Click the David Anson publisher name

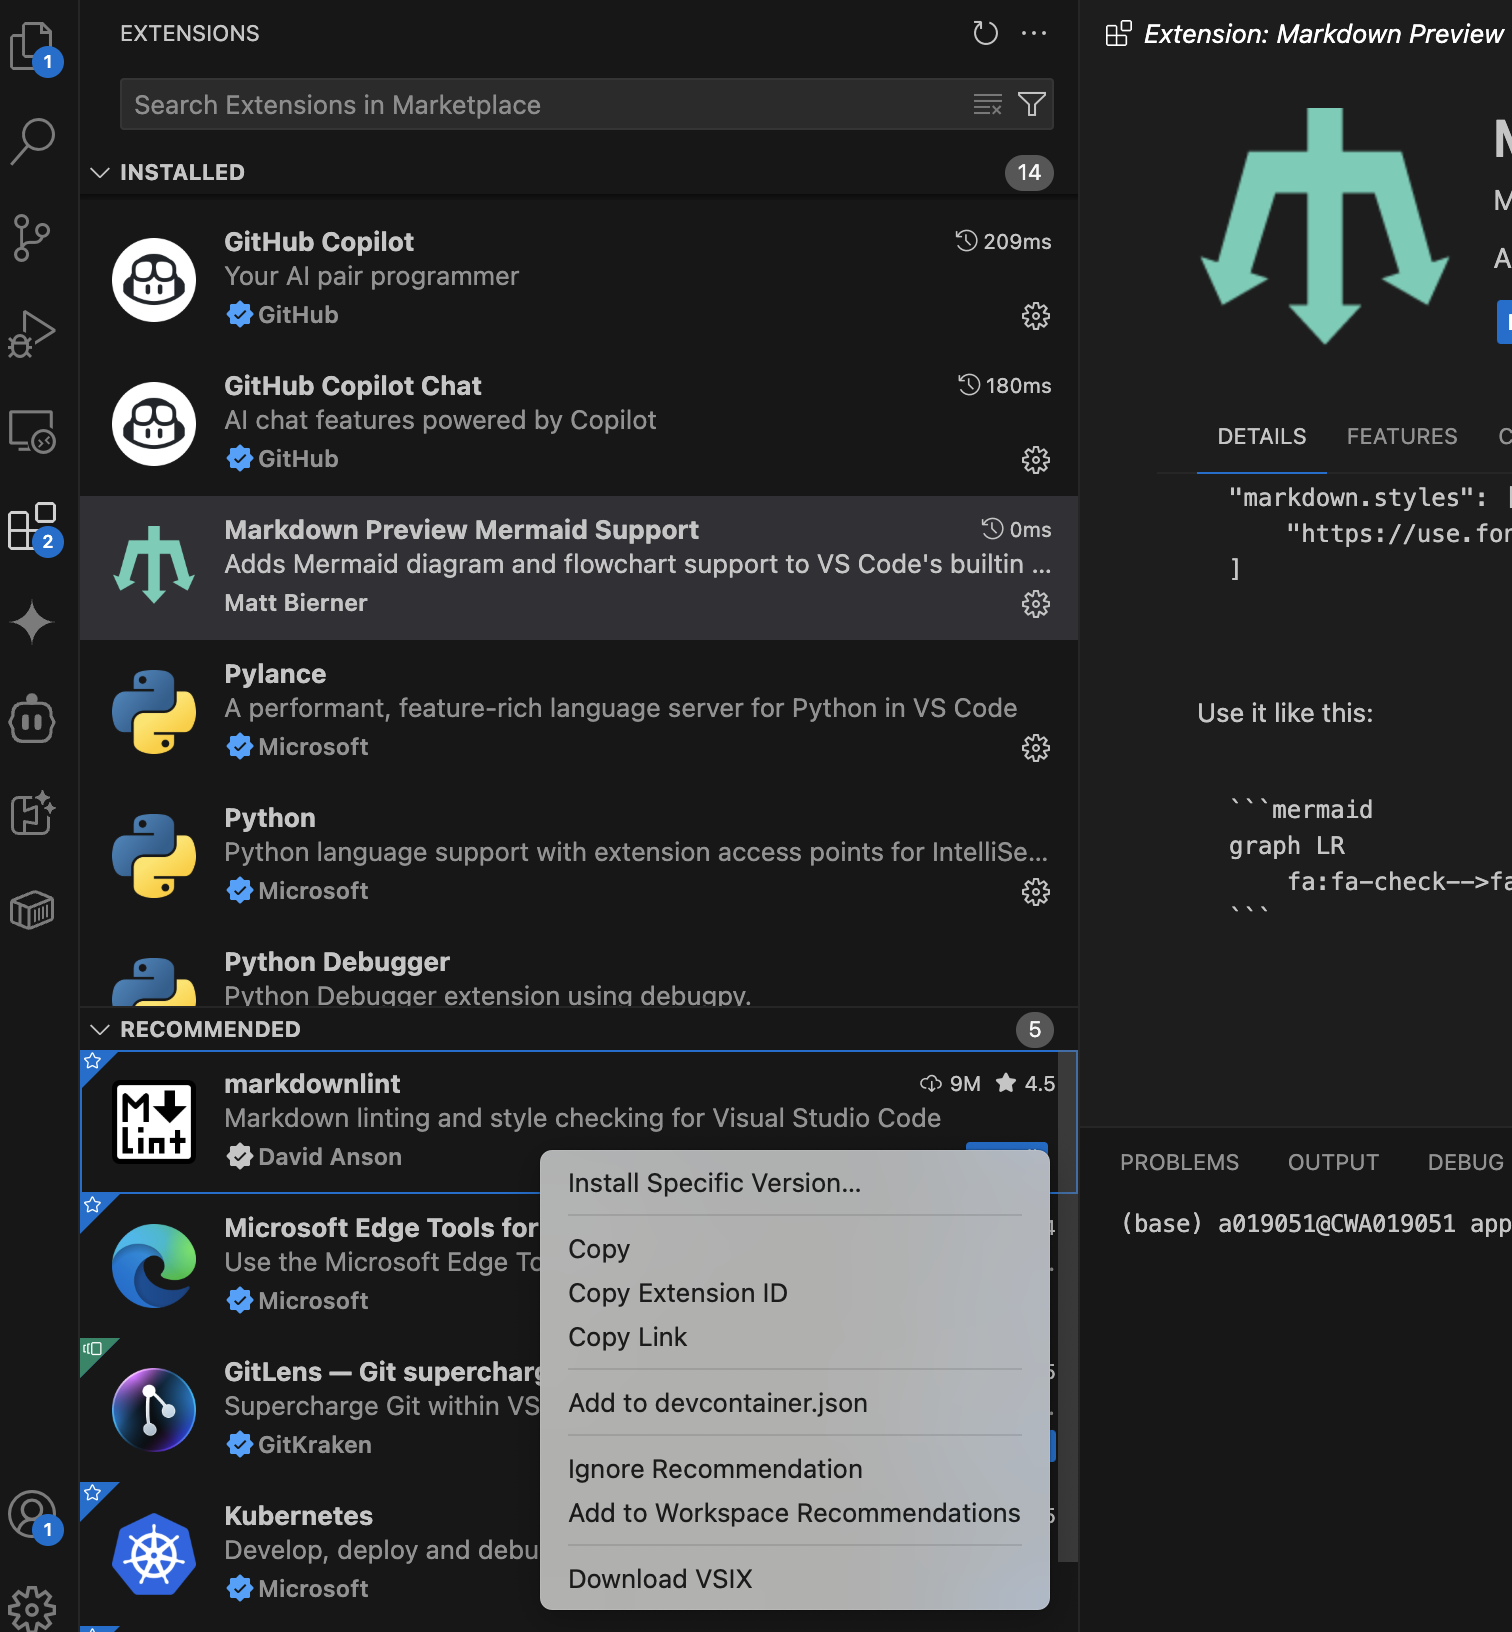330,1157
